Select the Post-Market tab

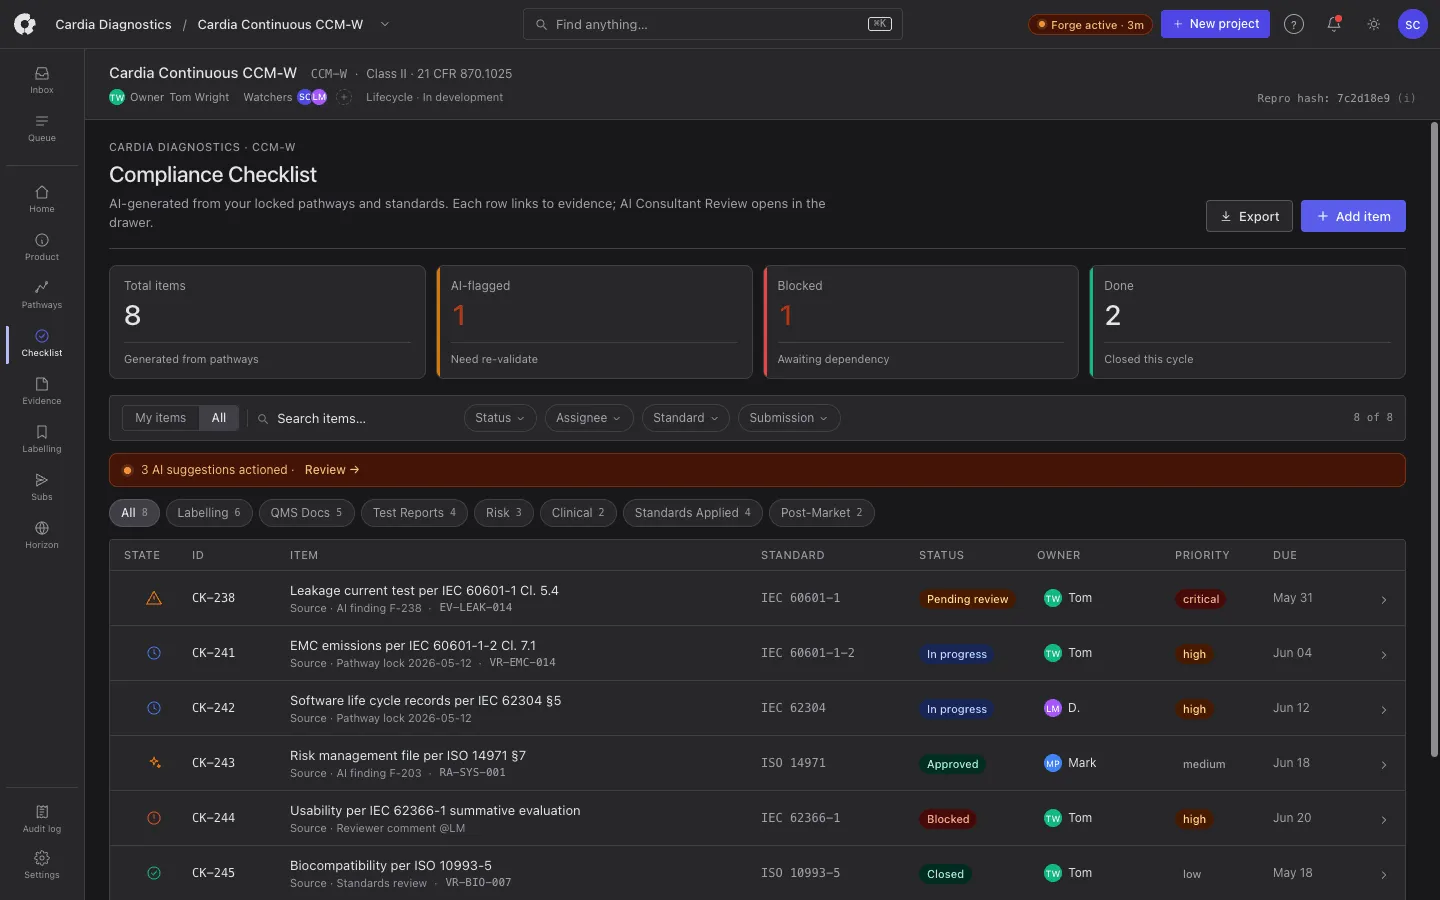[x=822, y=513]
